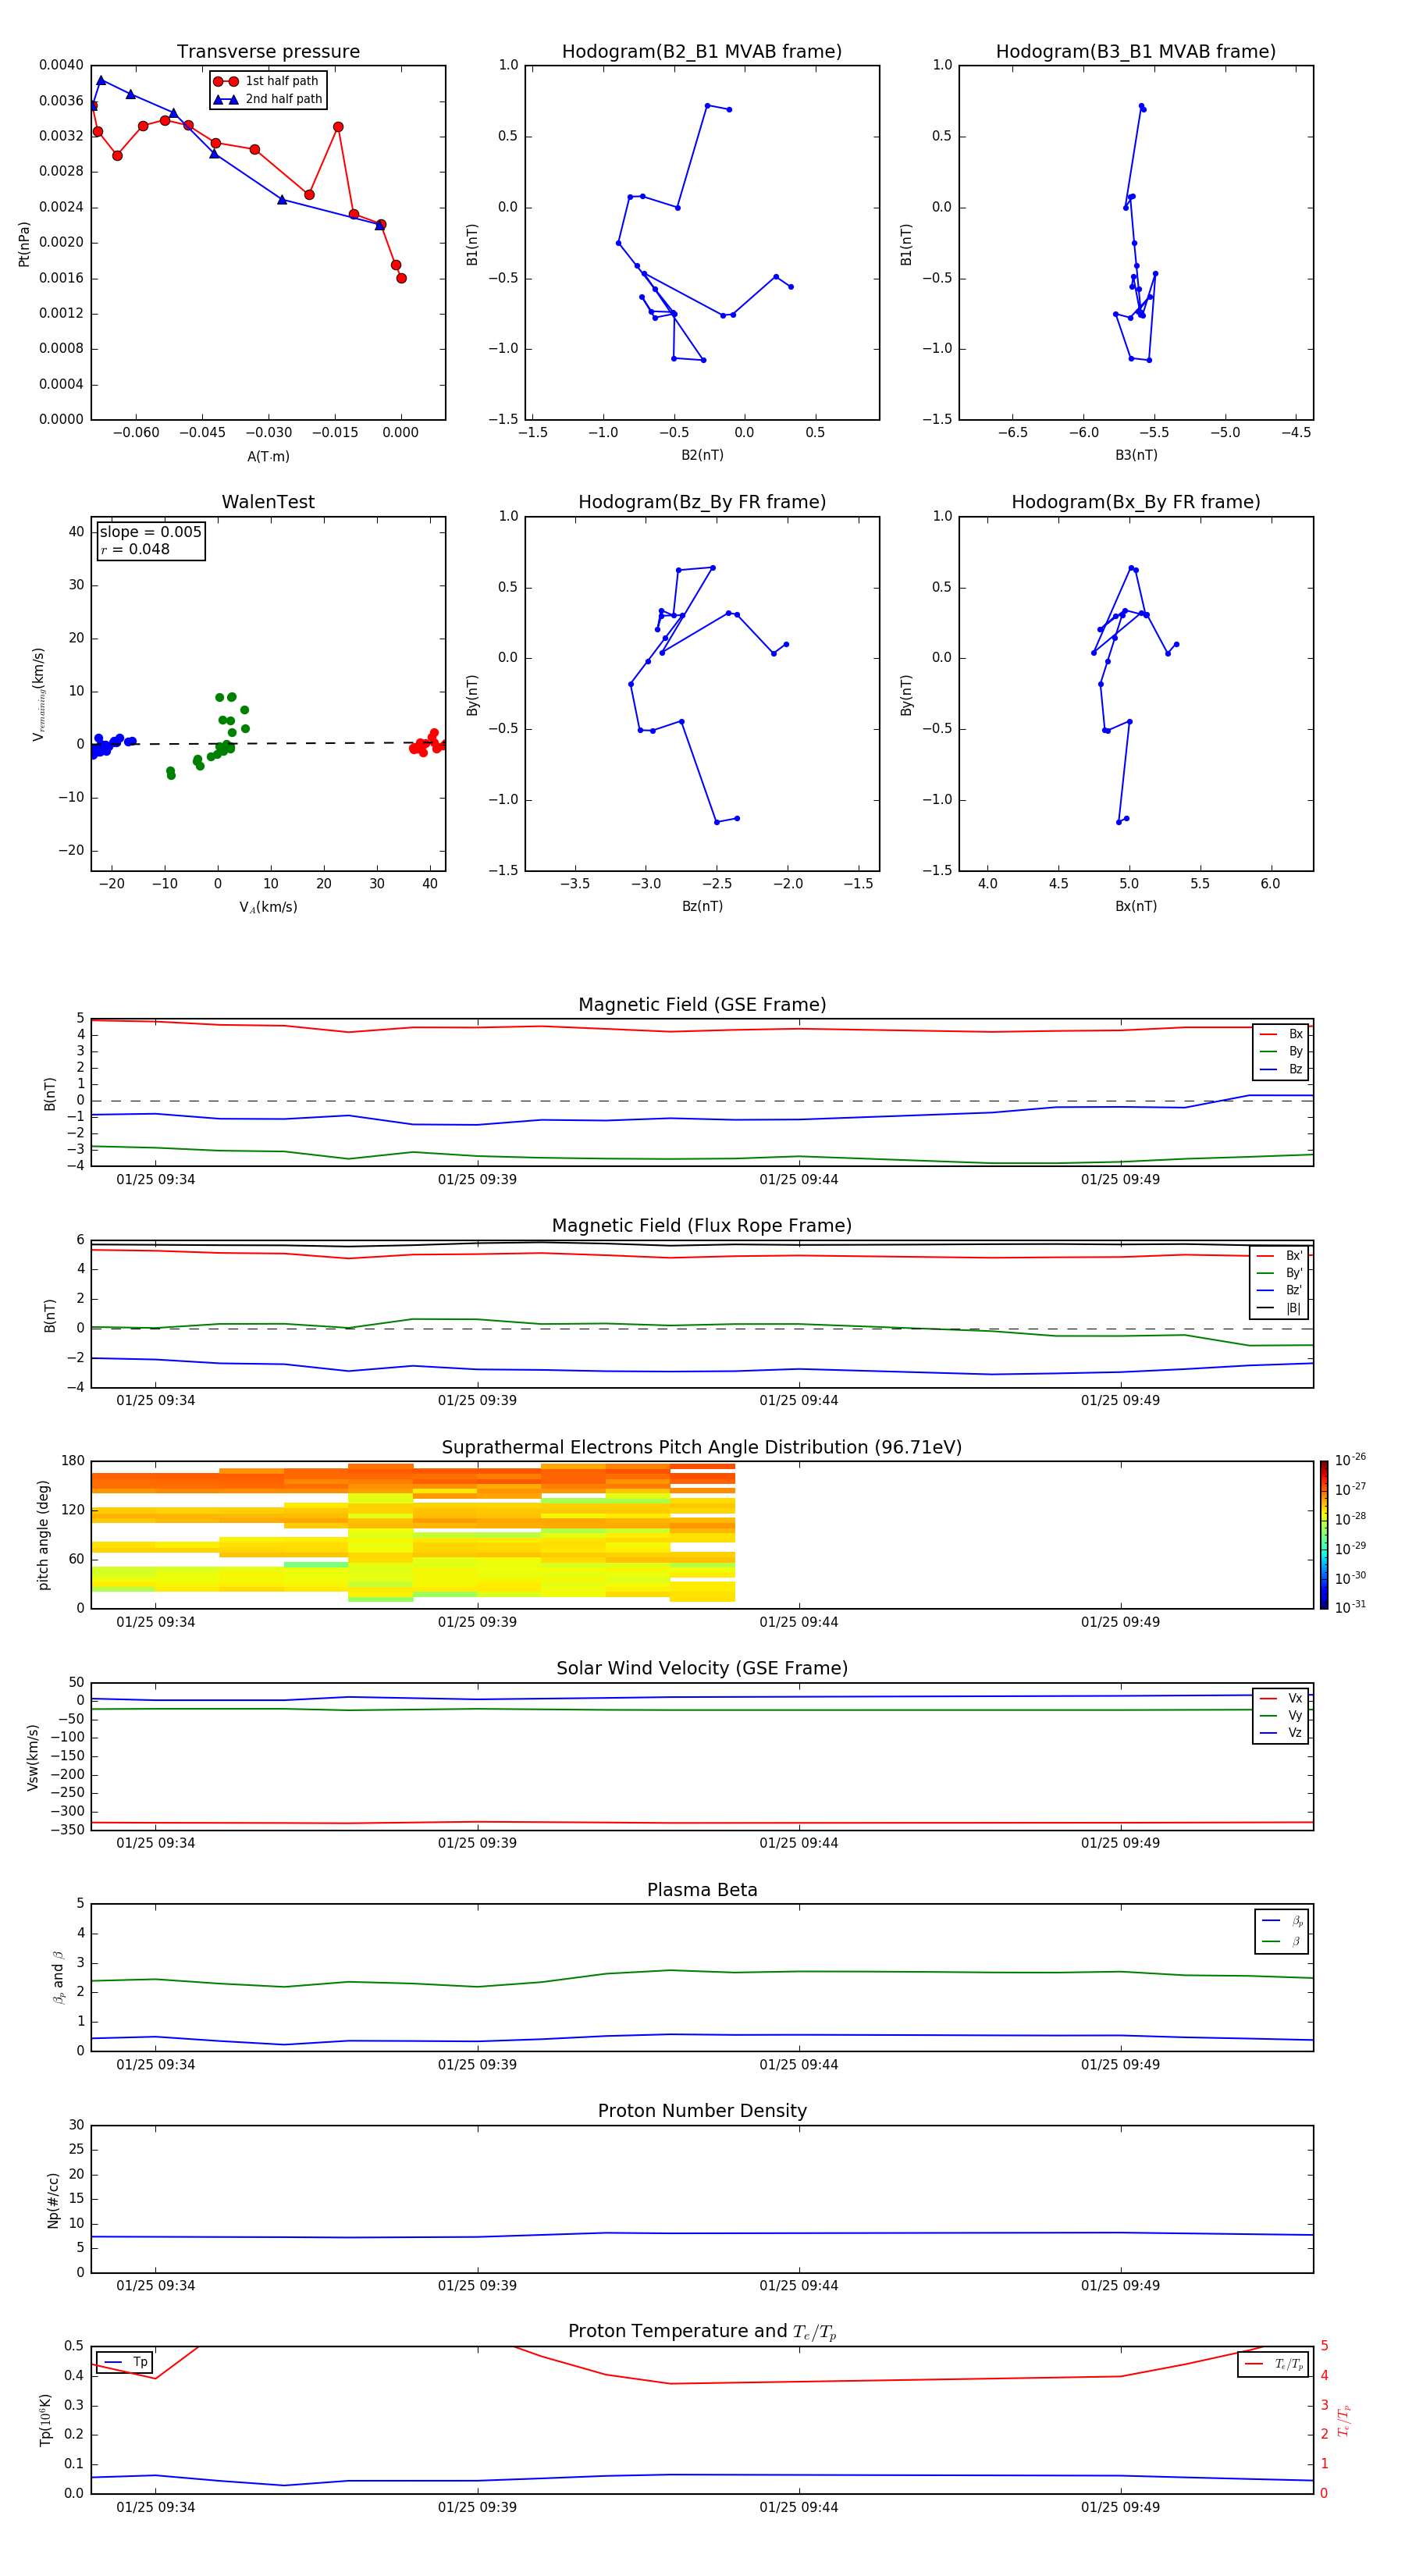Click the 'V_A(km/s)' axis label
Image resolution: width=1405 pixels, height=2576 pixels.
click(268, 907)
